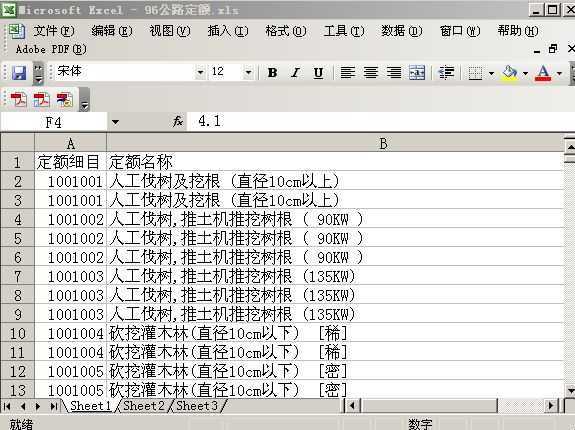Open the 格式(O) menu
This screenshot has width=575, height=430.
click(286, 31)
